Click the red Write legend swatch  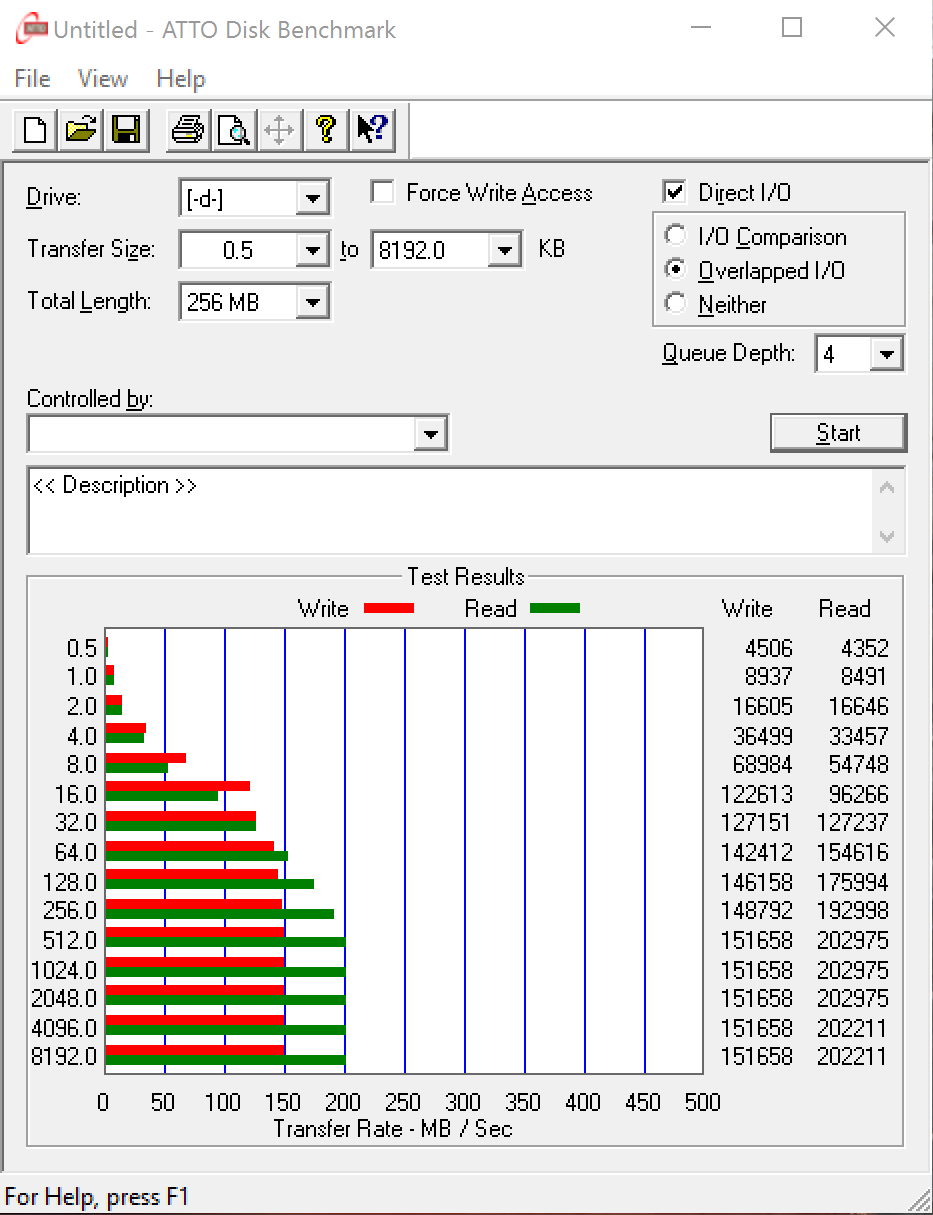coord(388,608)
